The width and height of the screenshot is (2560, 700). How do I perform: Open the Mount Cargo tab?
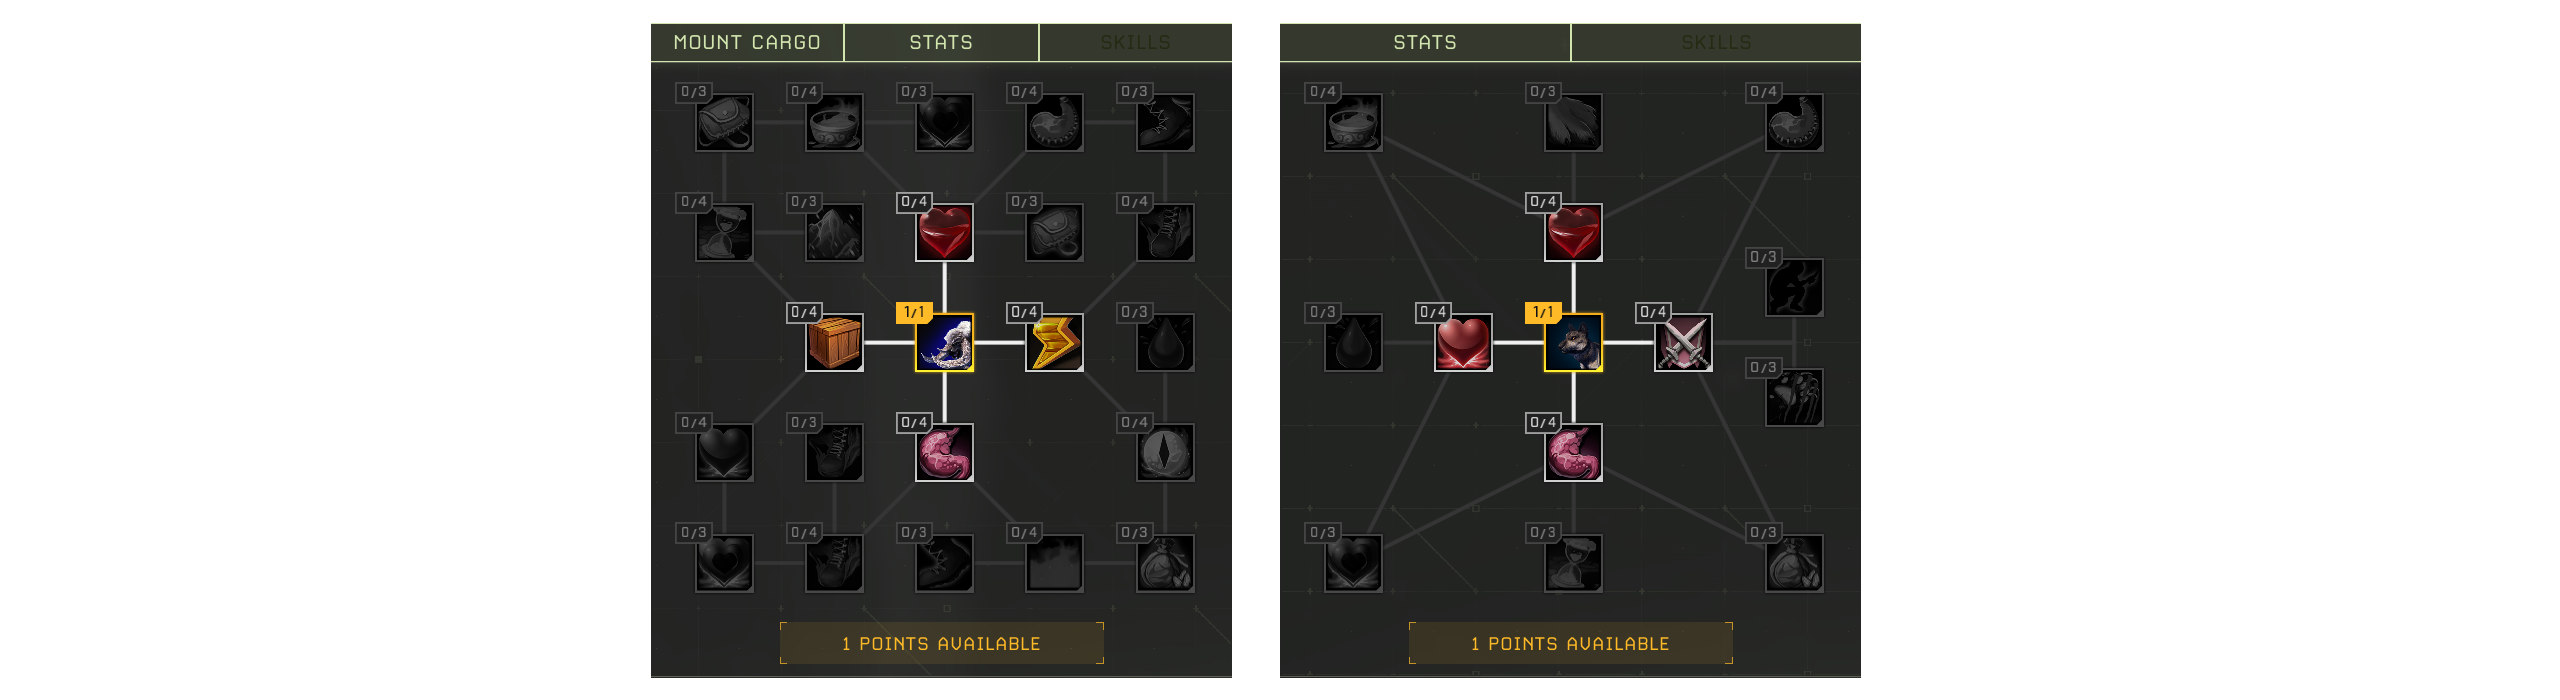[x=747, y=42]
